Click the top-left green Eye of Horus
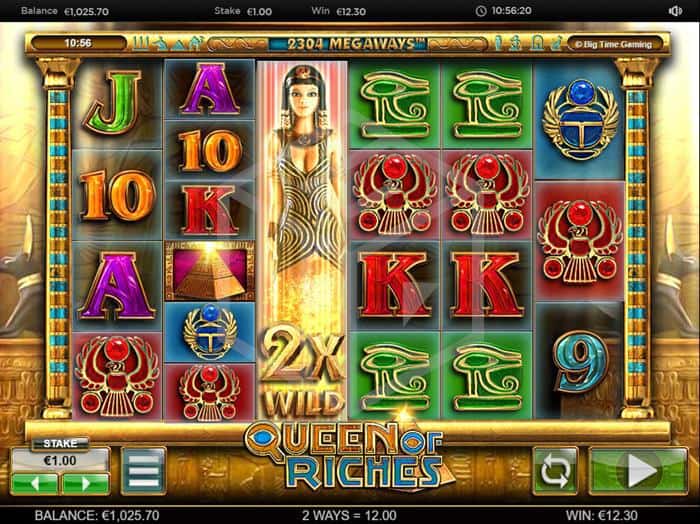Image resolution: width=700 pixels, height=524 pixels. (x=395, y=105)
